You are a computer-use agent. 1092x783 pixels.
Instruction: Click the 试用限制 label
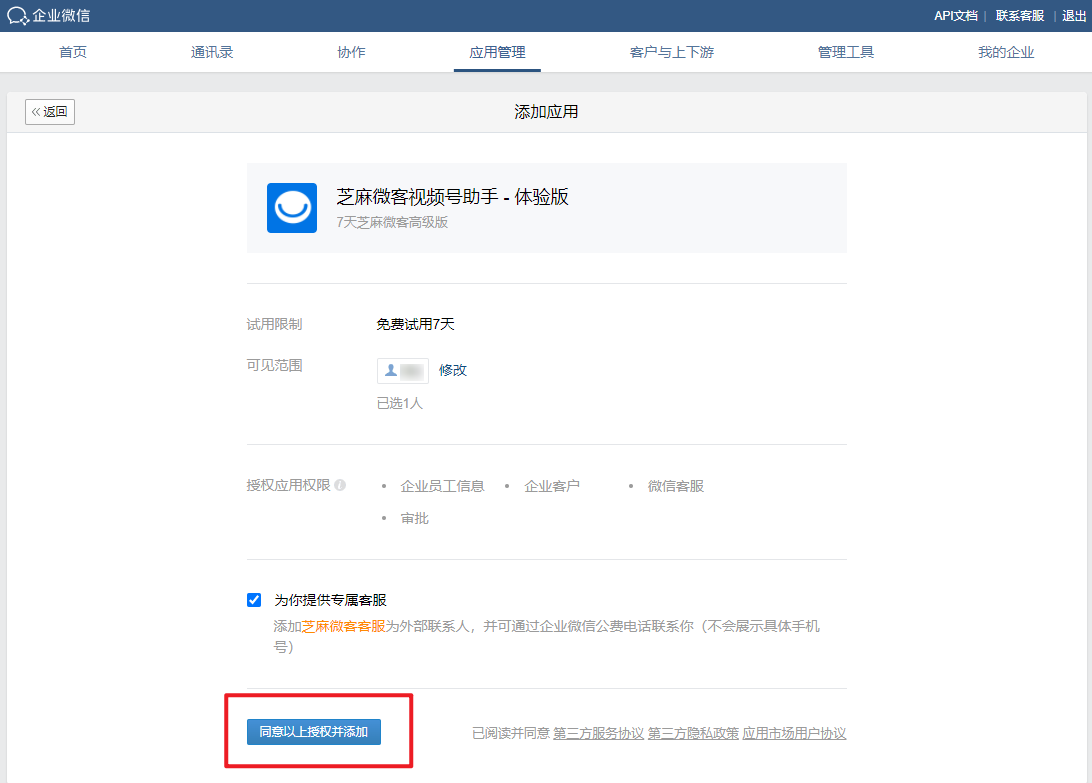(x=274, y=324)
